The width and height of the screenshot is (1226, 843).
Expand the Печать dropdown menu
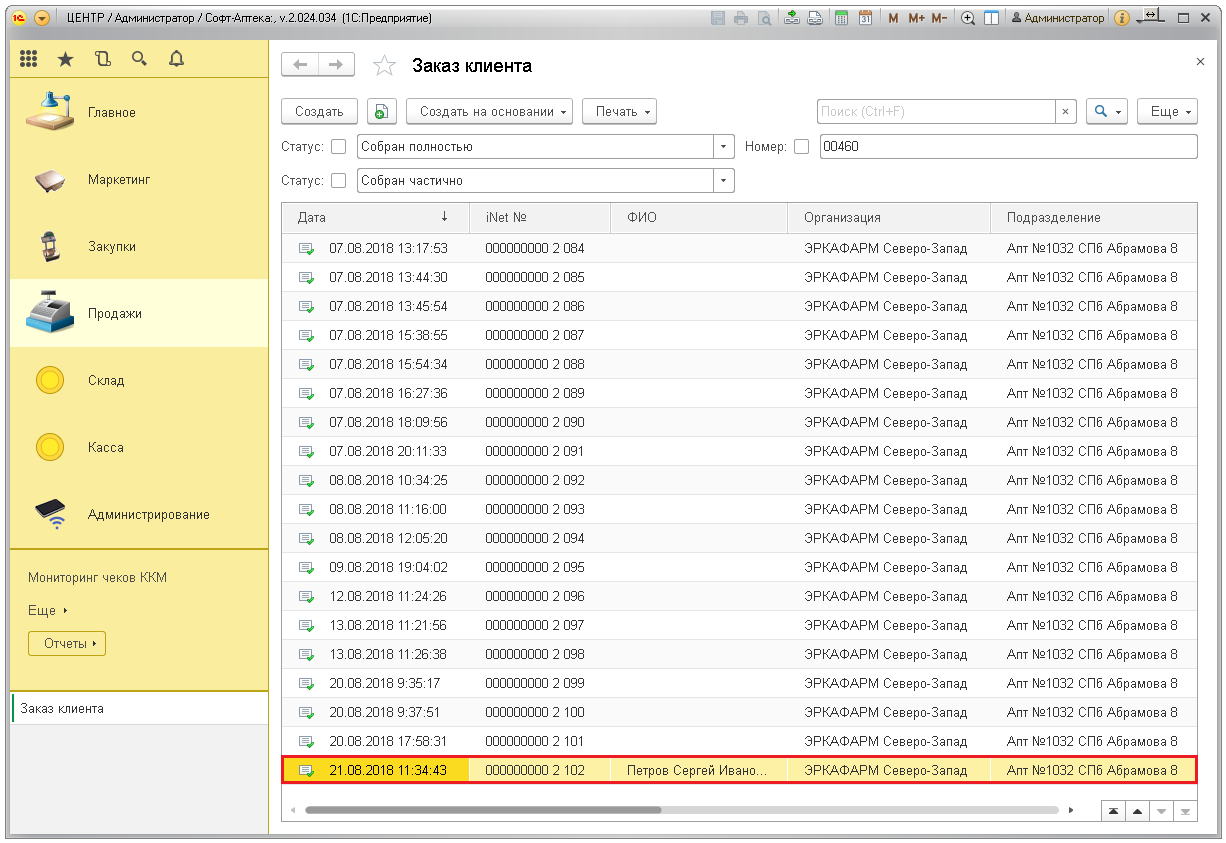tap(619, 112)
